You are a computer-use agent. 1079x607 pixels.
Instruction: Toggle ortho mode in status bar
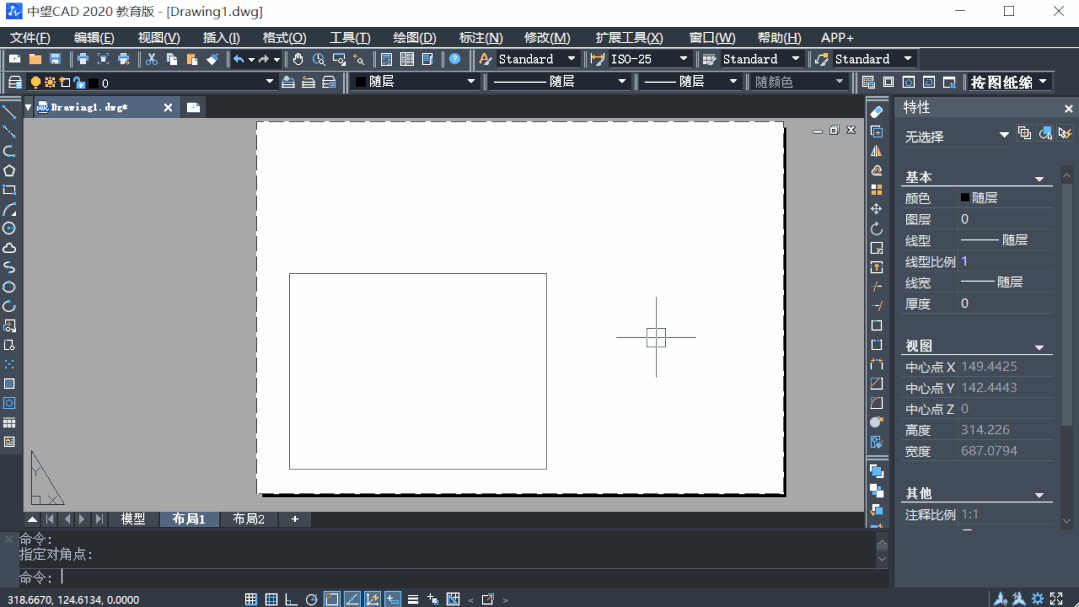(x=291, y=599)
